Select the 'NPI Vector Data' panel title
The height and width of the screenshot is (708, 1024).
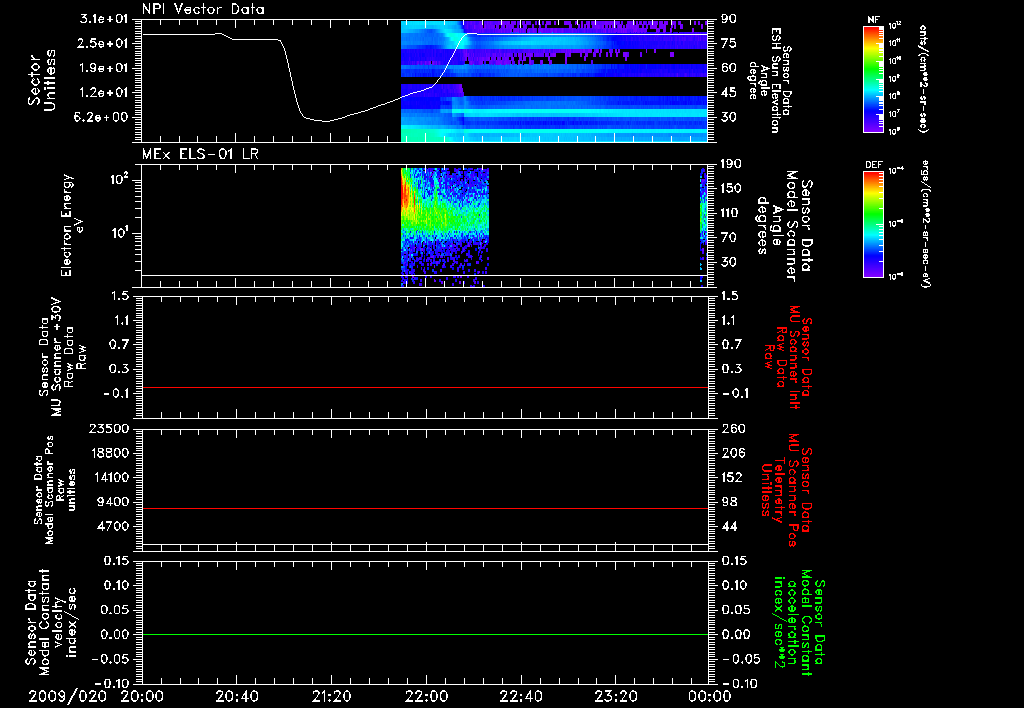(x=203, y=9)
